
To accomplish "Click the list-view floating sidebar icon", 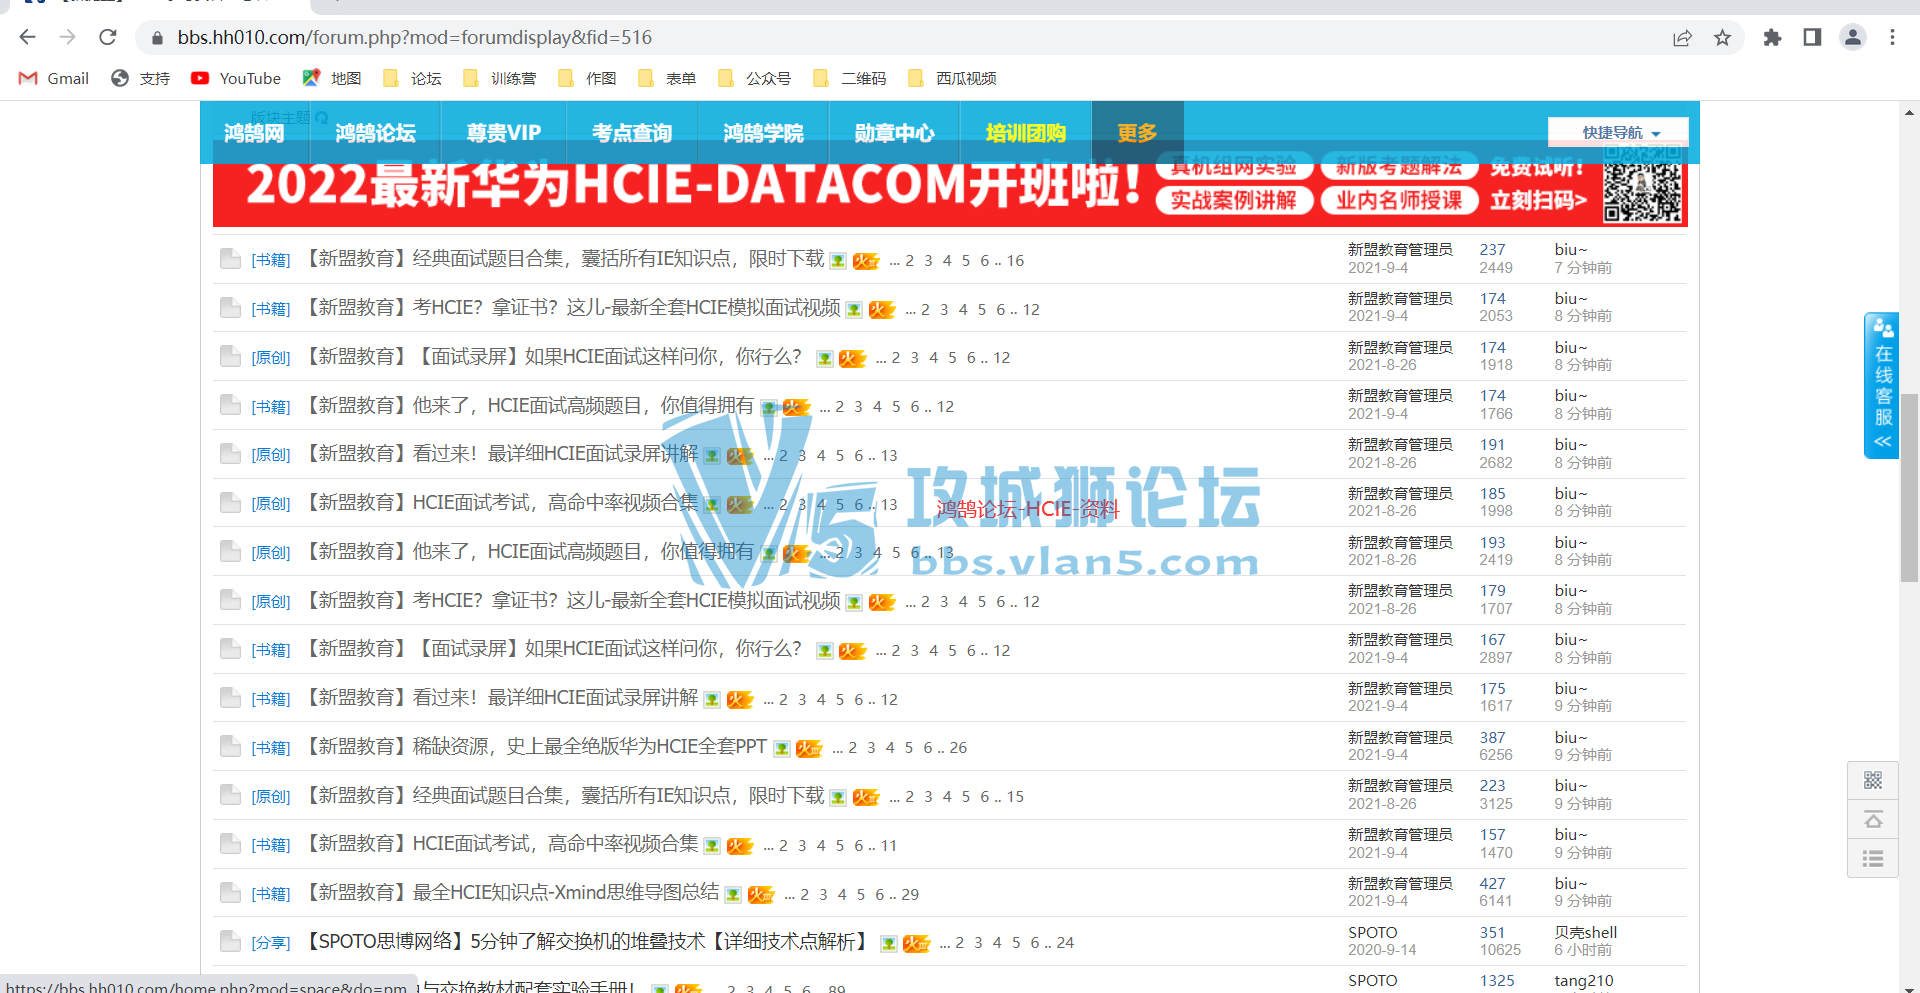I will point(1873,858).
